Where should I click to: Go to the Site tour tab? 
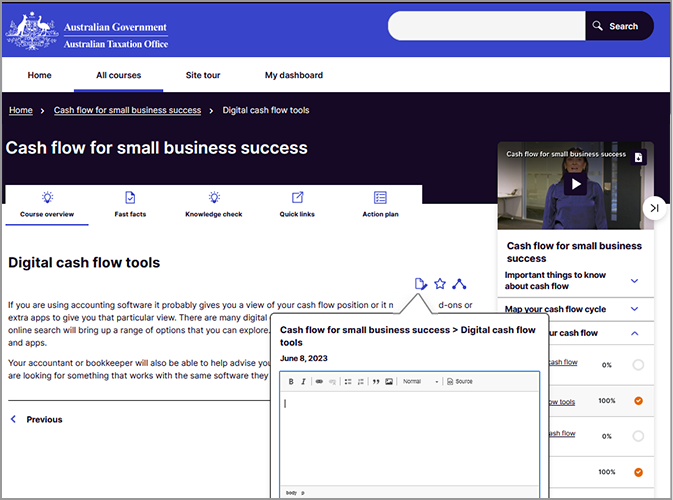pos(203,75)
